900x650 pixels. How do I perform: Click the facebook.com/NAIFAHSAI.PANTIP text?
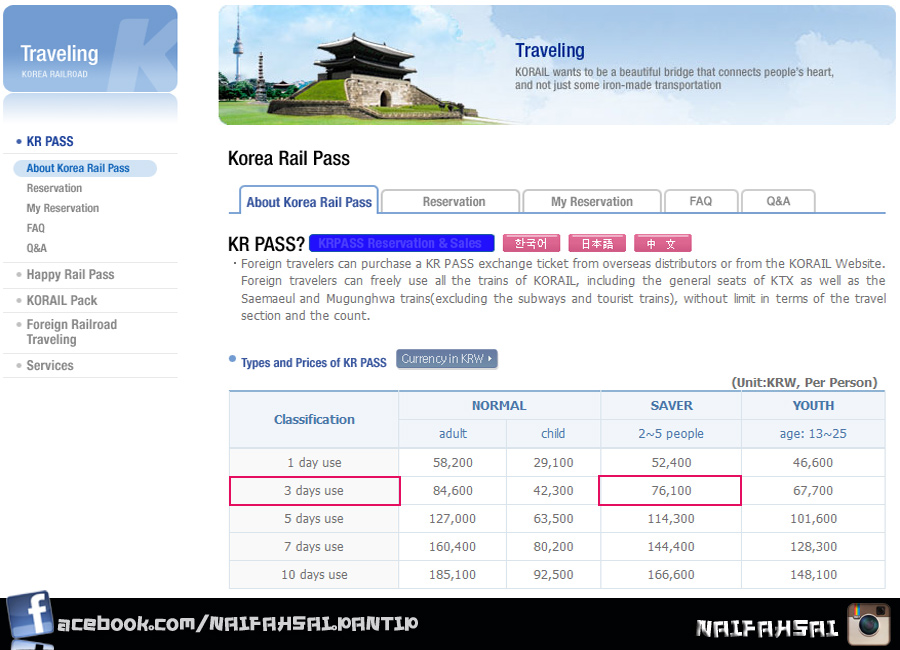click(238, 624)
